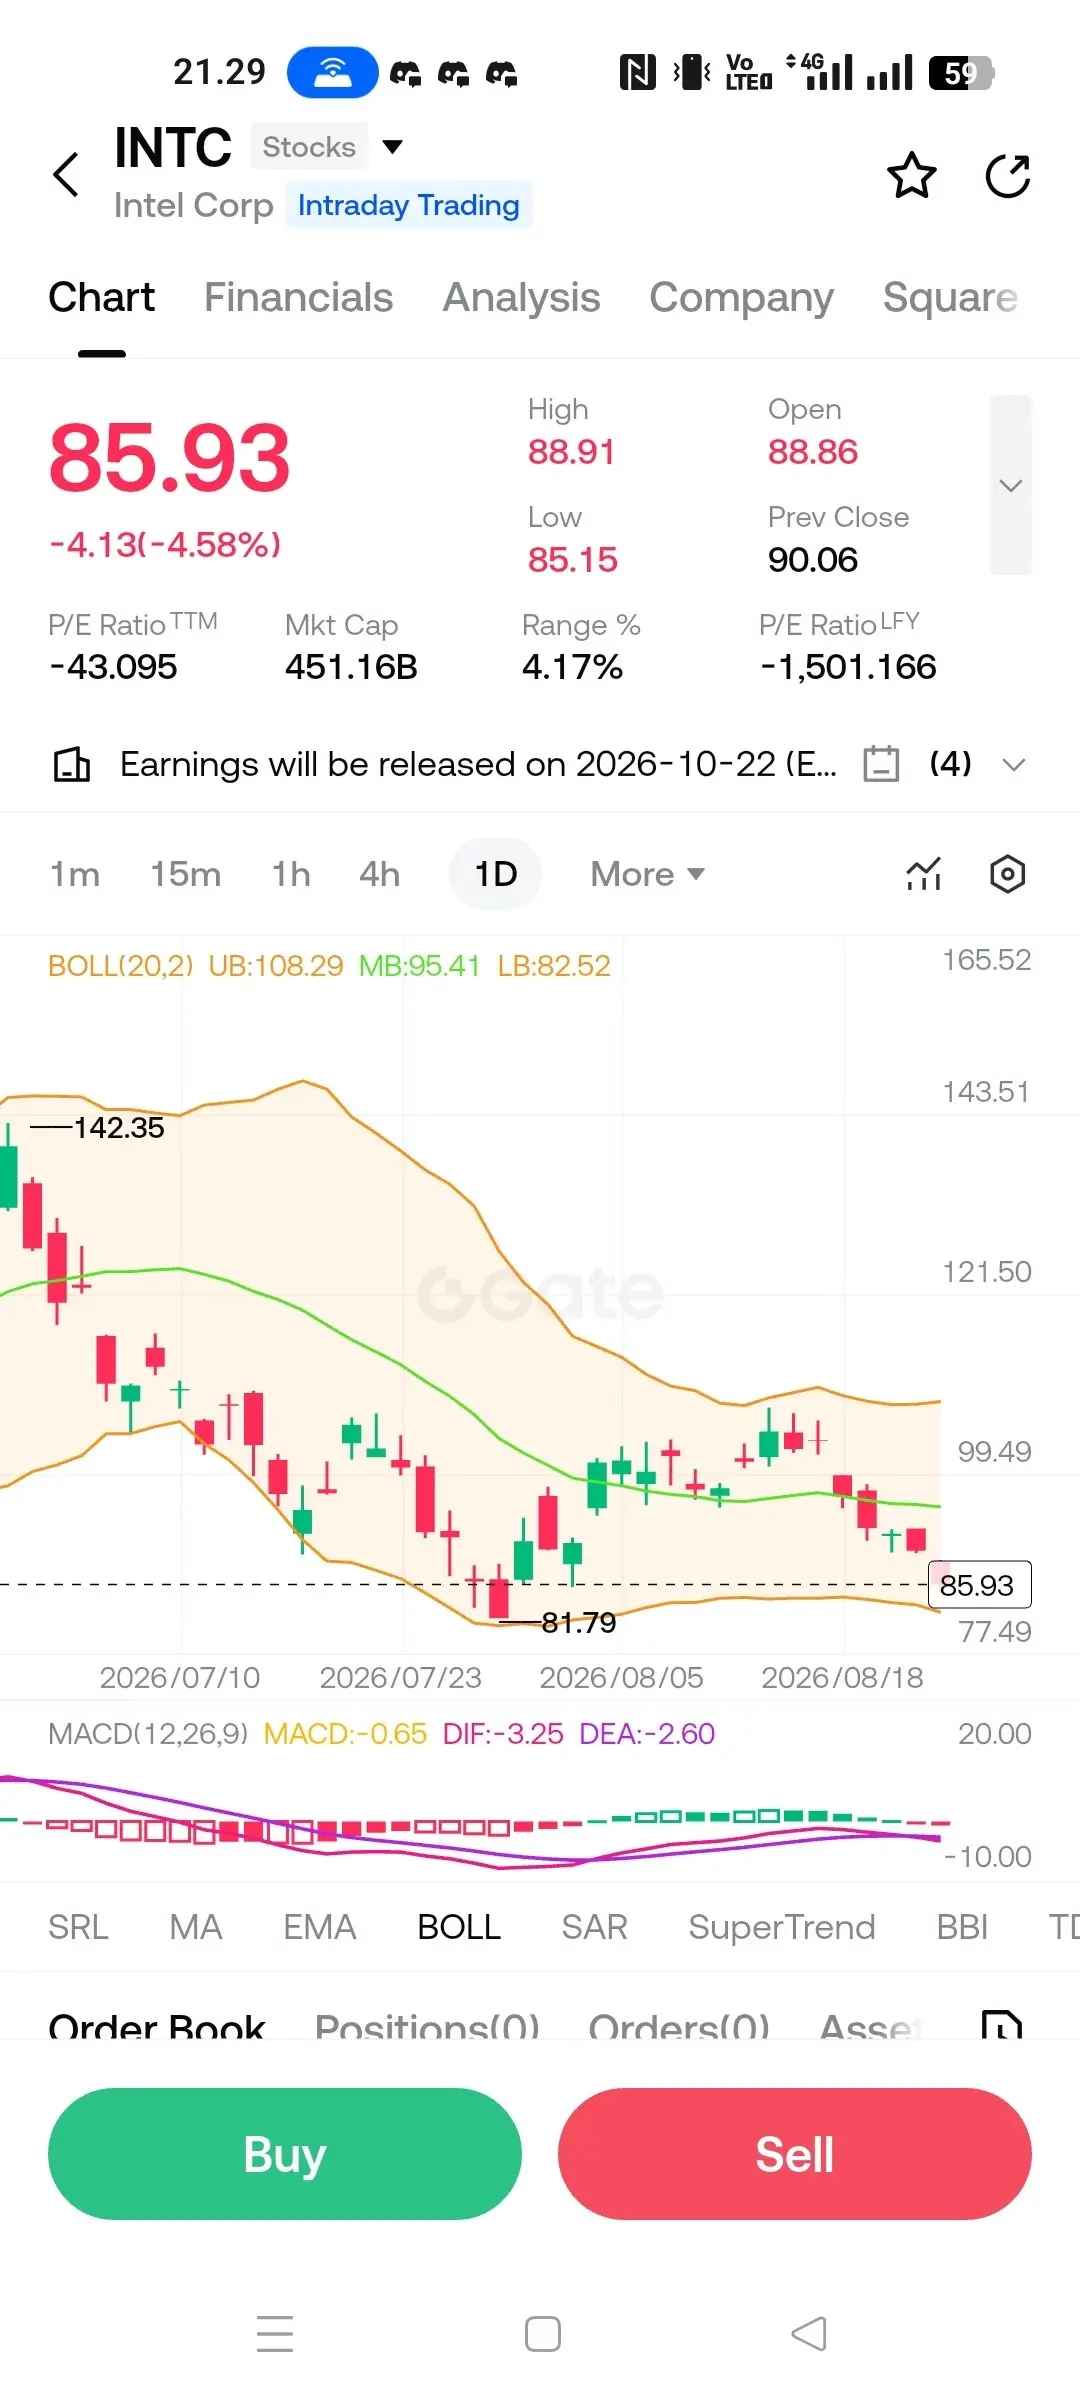Select the 1m timeframe

tap(75, 874)
